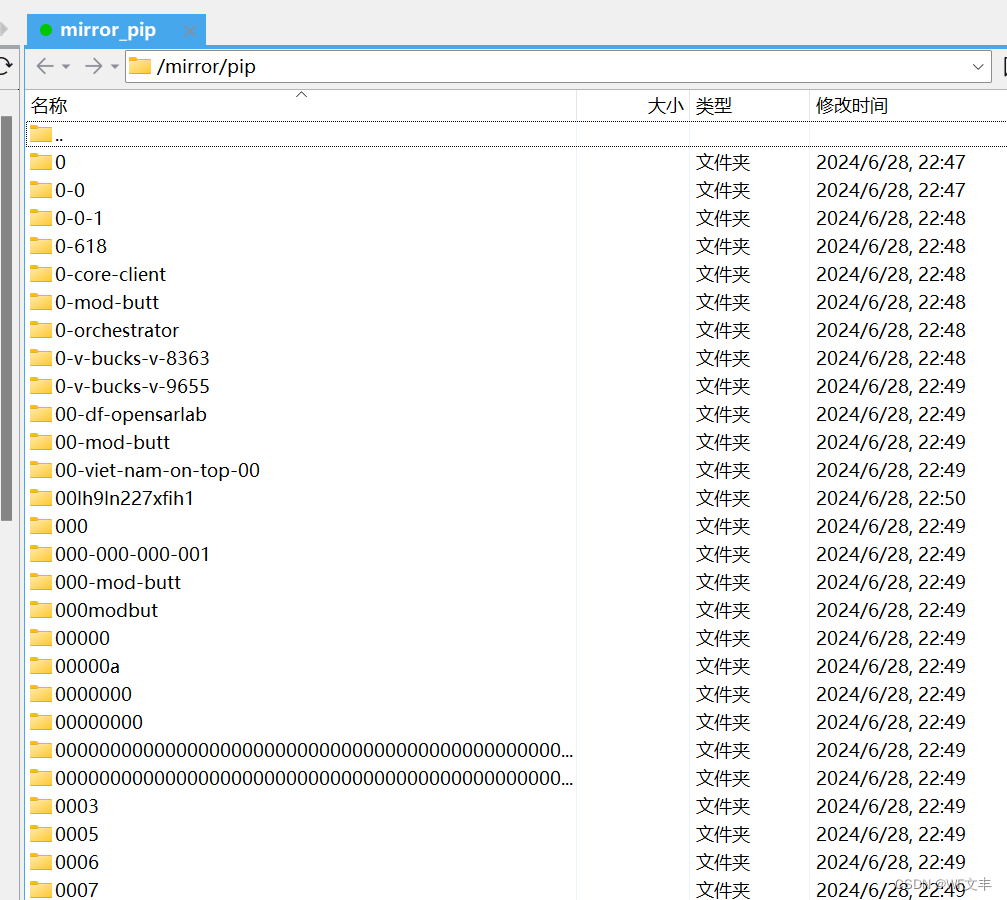1007x900 pixels.
Task: Select folder icon of '0-orchestrator'
Action: click(40, 330)
